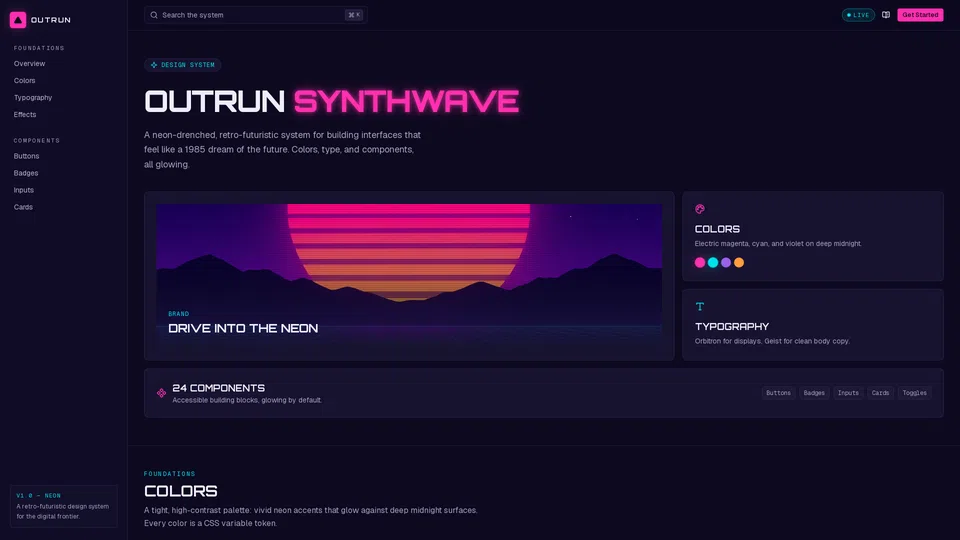Click the ⌘K shortcut badge
Image resolution: width=960 pixels, height=540 pixels.
pyautogui.click(x=354, y=15)
